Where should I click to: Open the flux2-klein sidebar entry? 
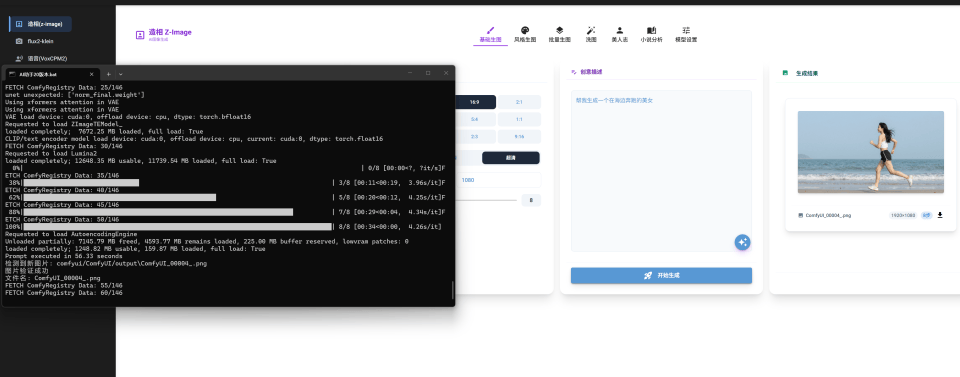tap(40, 41)
